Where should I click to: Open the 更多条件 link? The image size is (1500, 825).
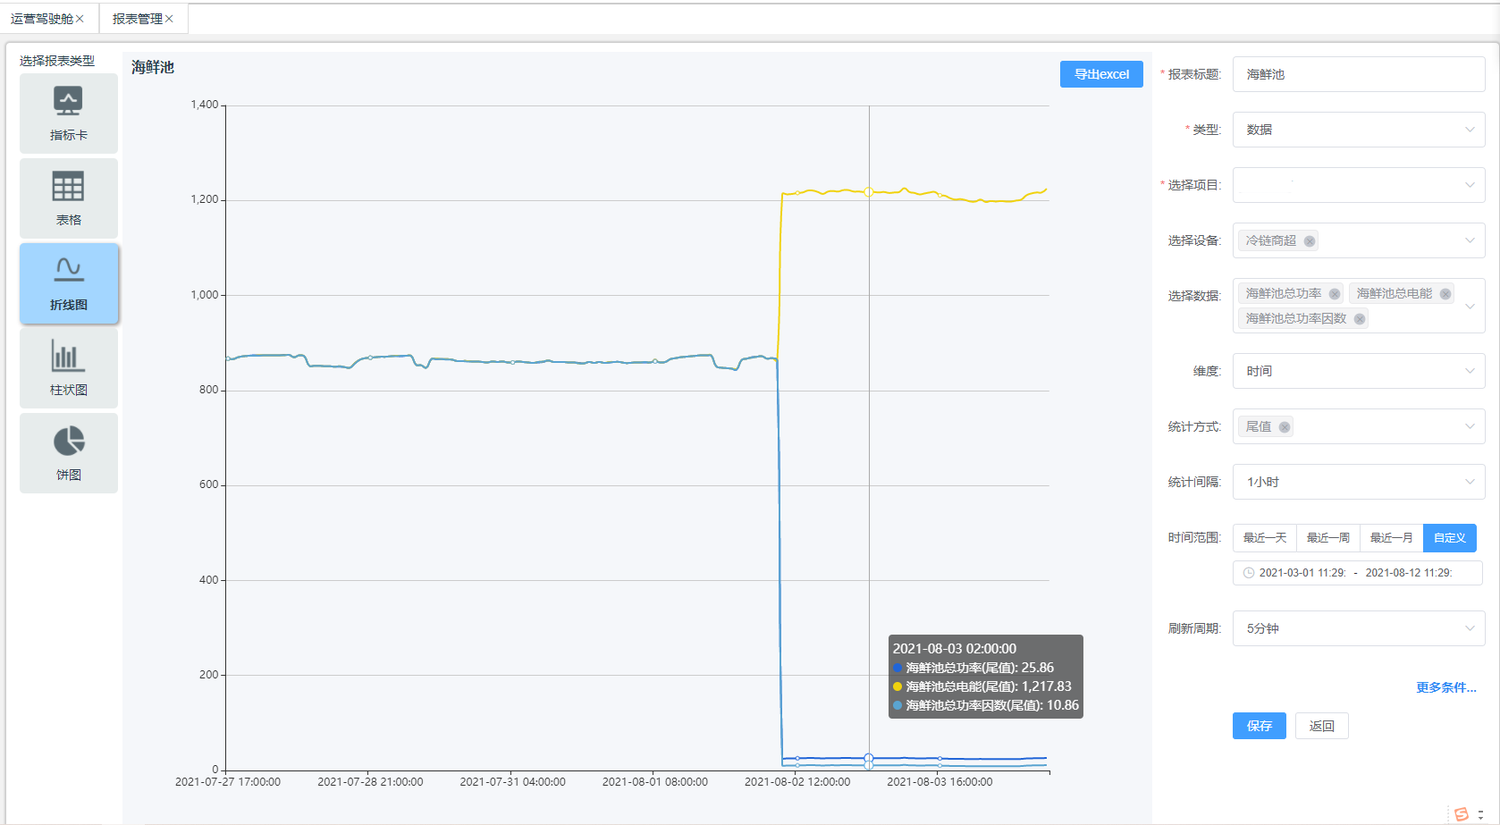pyautogui.click(x=1446, y=687)
